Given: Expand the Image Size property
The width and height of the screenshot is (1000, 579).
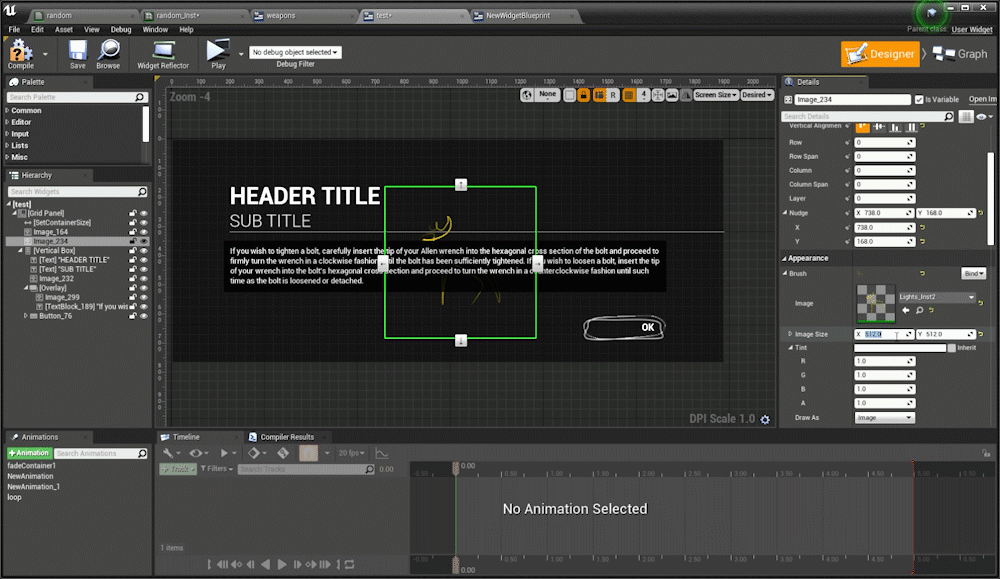Looking at the screenshot, I should click(x=790, y=334).
